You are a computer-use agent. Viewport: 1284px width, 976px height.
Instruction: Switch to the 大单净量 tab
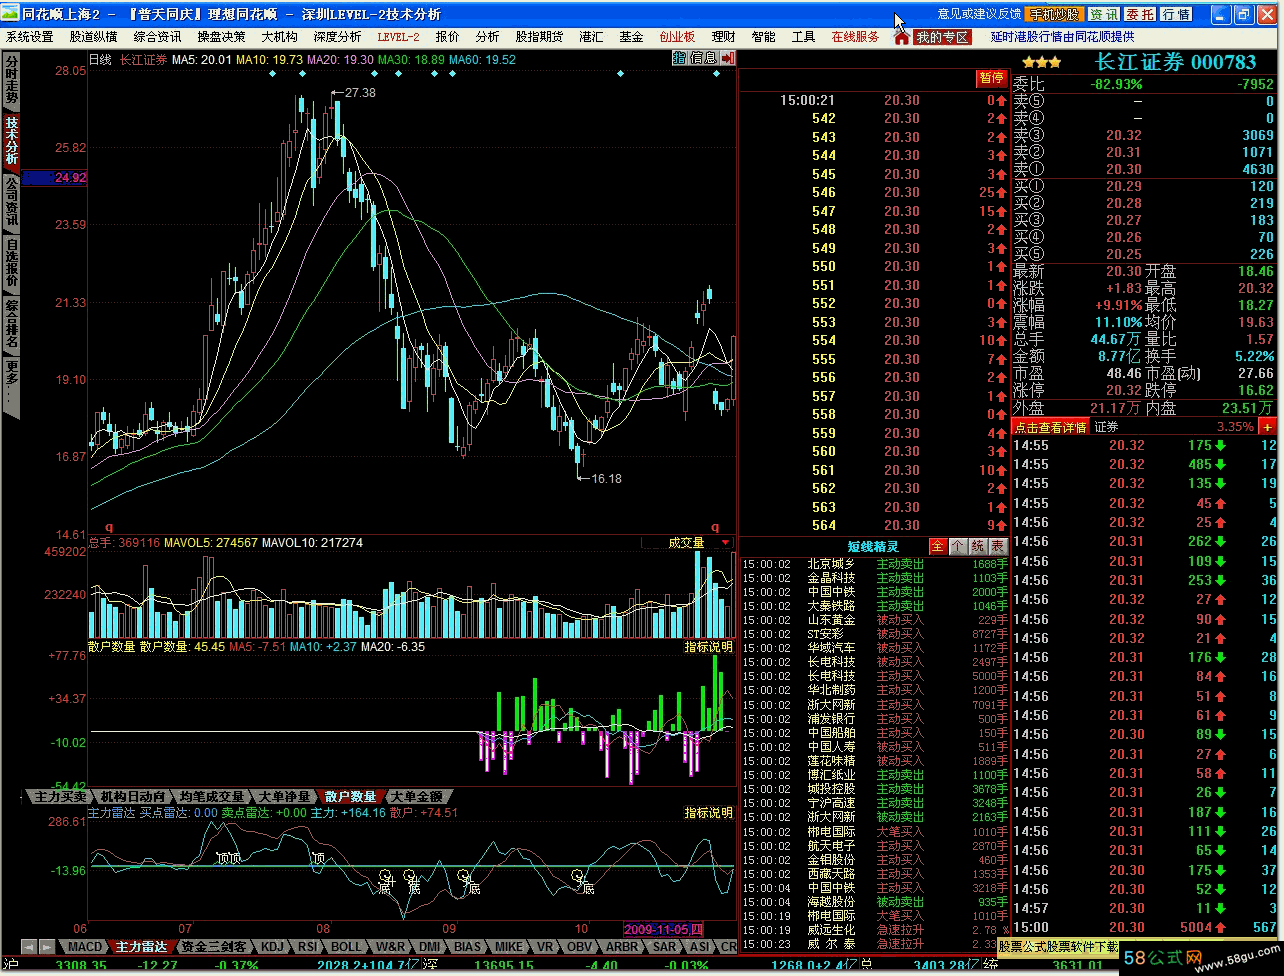pos(284,796)
